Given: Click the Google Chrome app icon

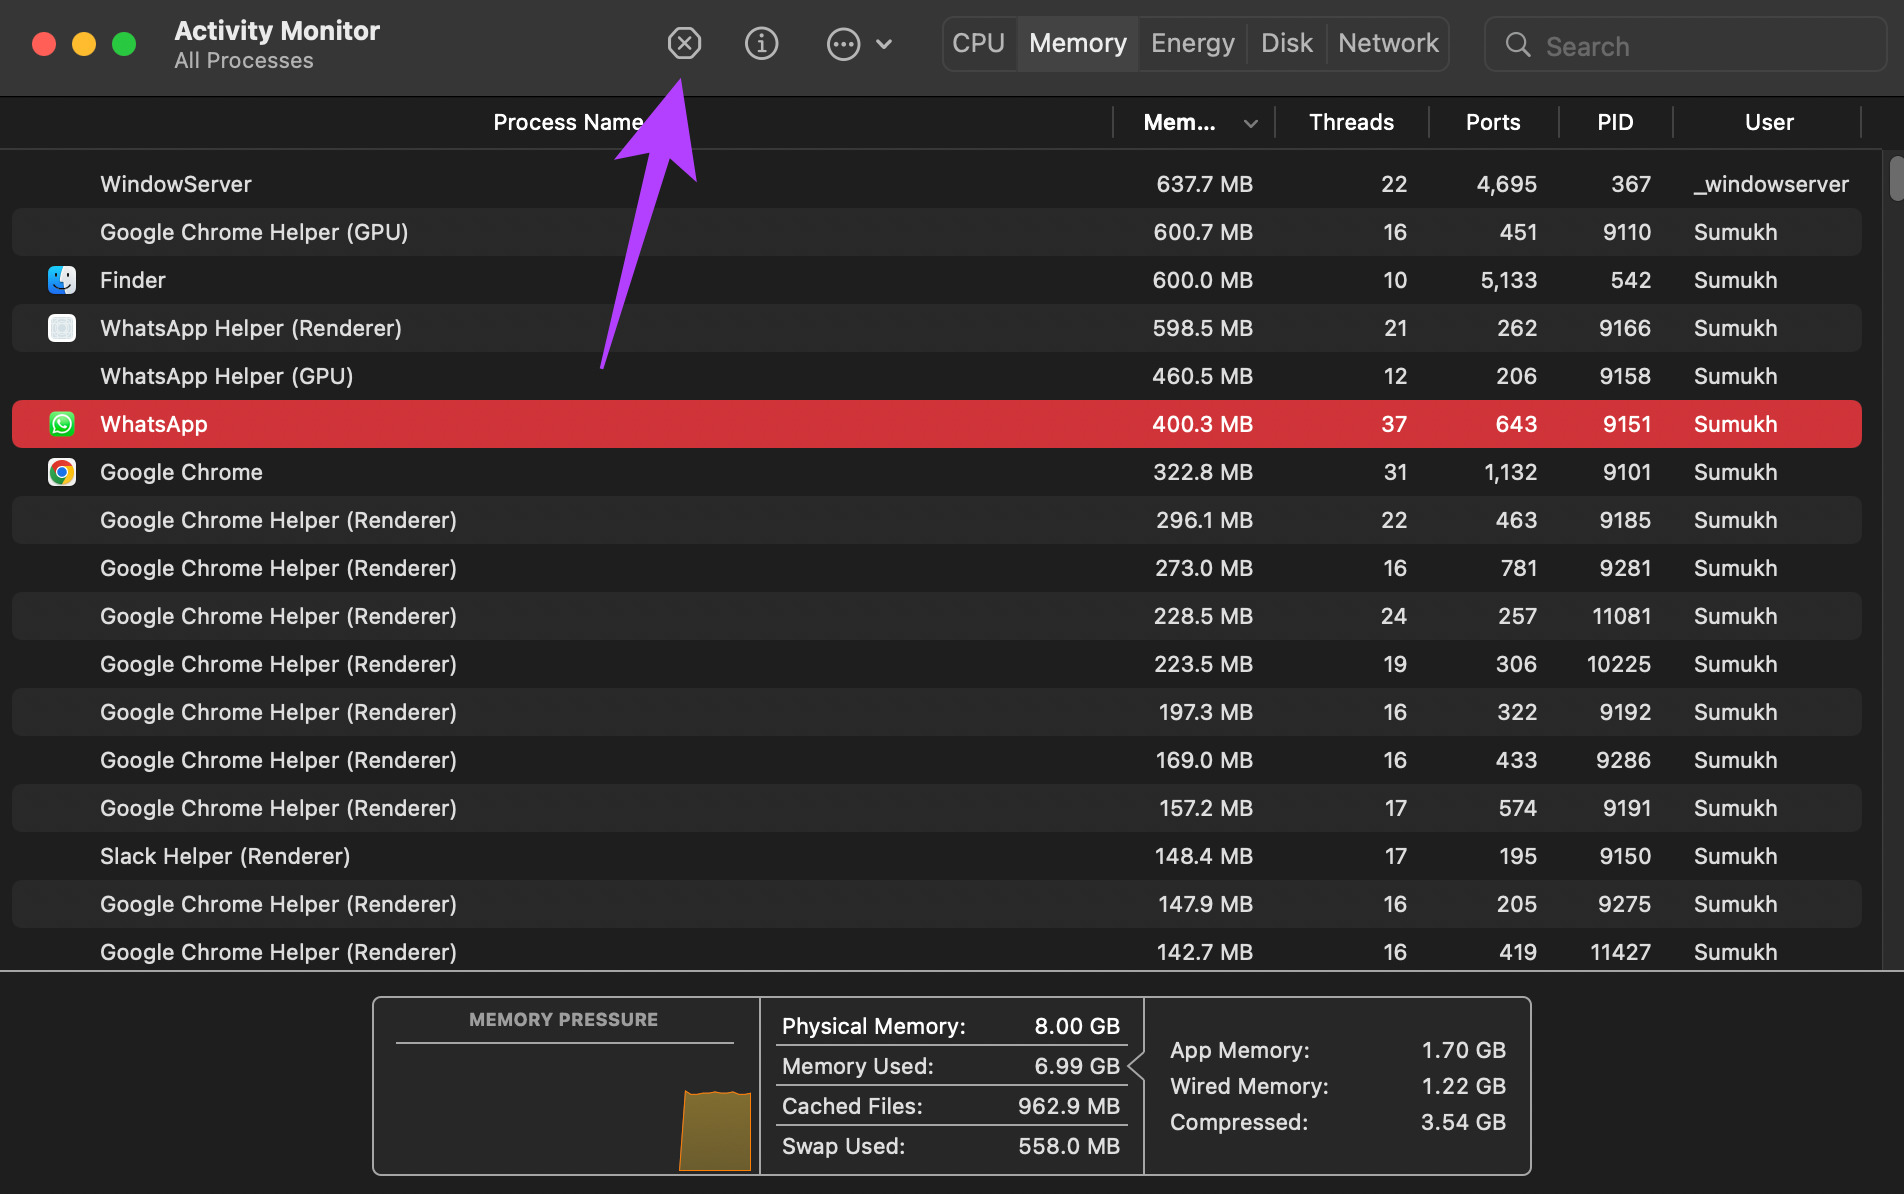Looking at the screenshot, I should (x=62, y=472).
